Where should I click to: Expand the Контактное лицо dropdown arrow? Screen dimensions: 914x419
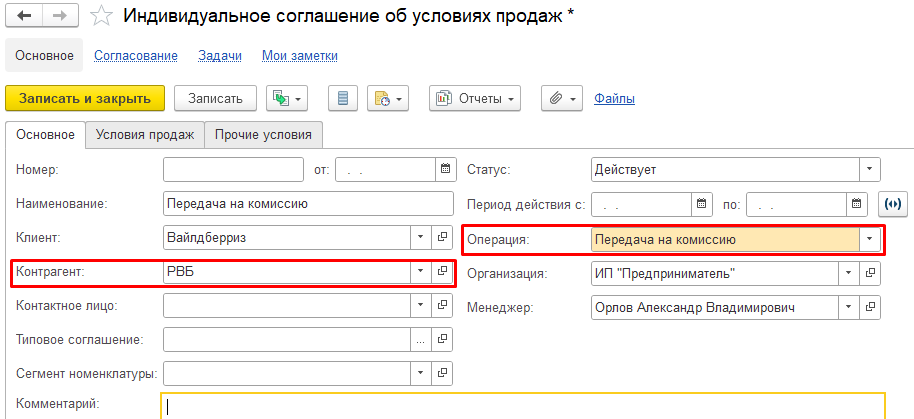point(421,305)
